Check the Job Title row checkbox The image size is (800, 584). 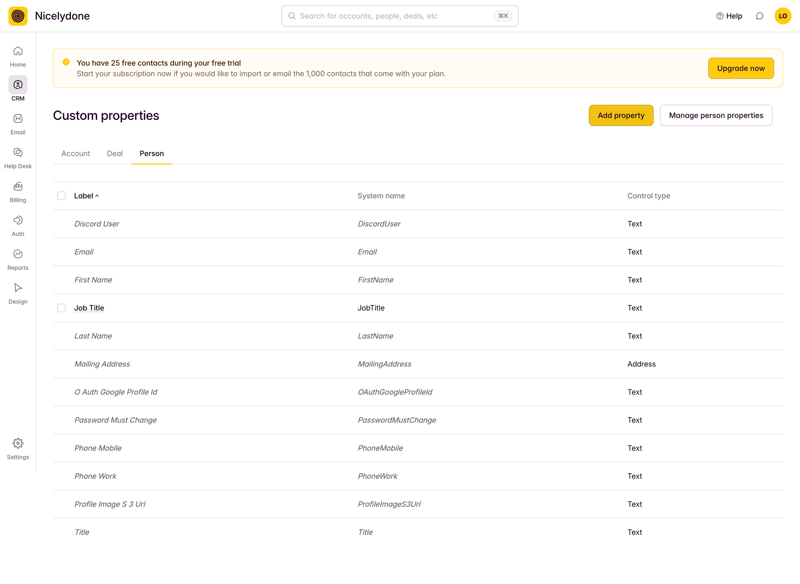(x=61, y=308)
